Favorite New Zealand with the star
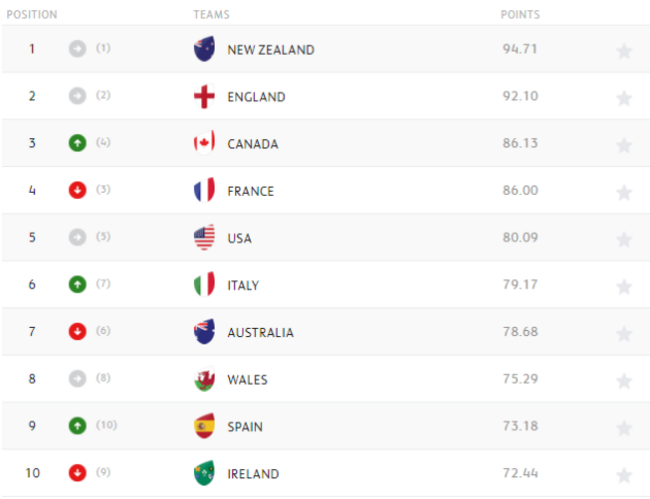650x499 pixels. click(624, 51)
